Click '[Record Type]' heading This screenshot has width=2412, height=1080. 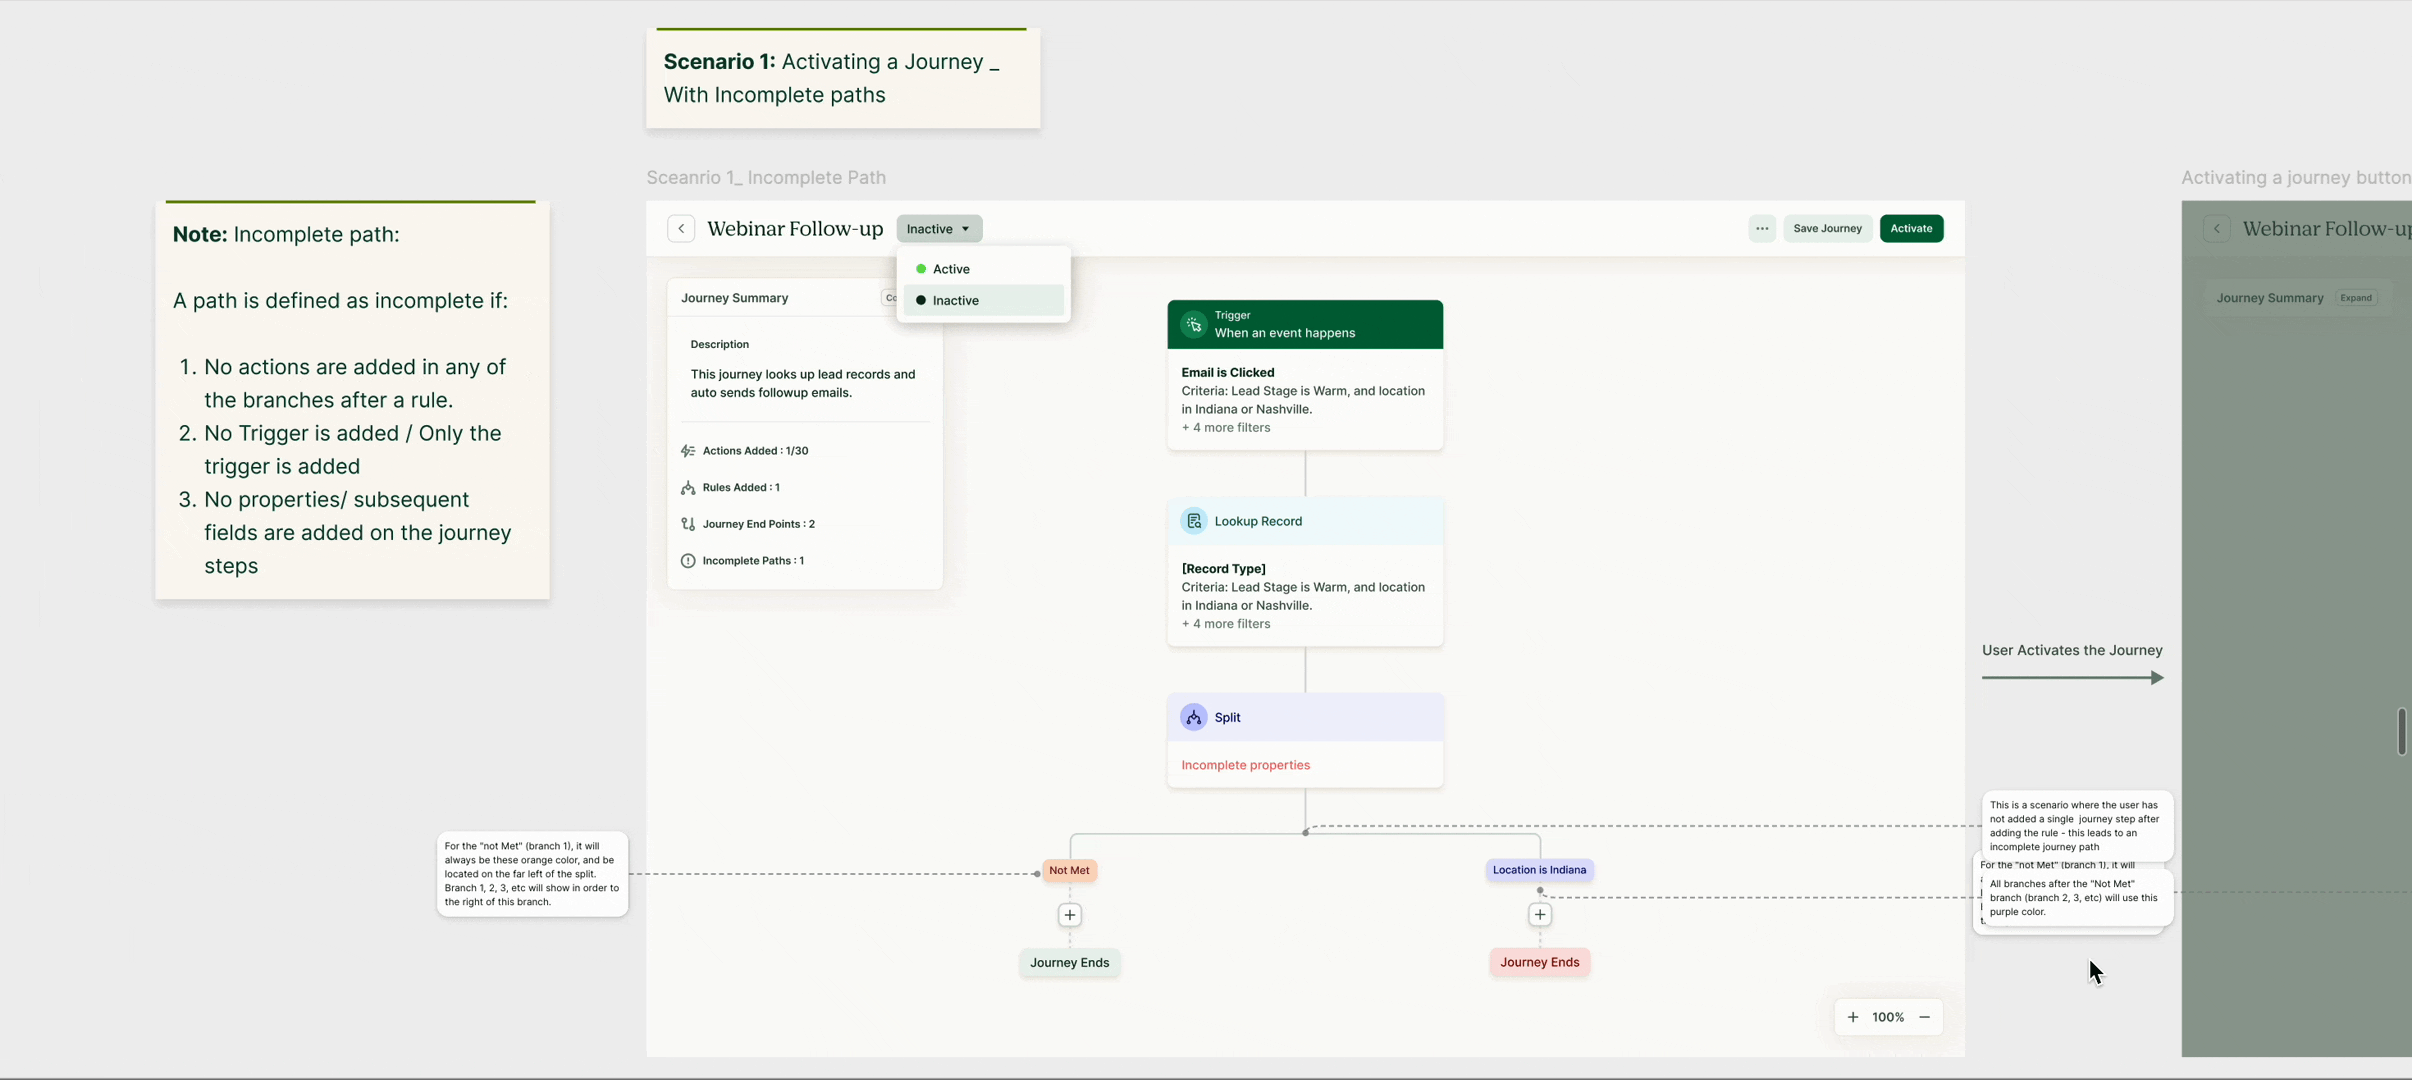tap(1223, 569)
